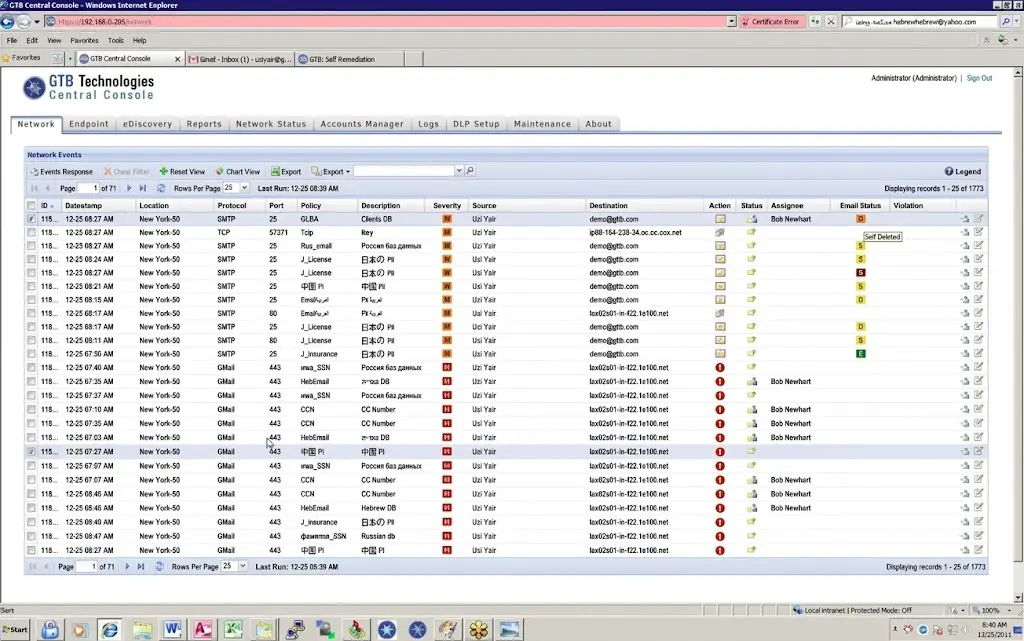Click the scrollbar down arrow
Image resolution: width=1024 pixels, height=641 pixels.
(x=1018, y=597)
